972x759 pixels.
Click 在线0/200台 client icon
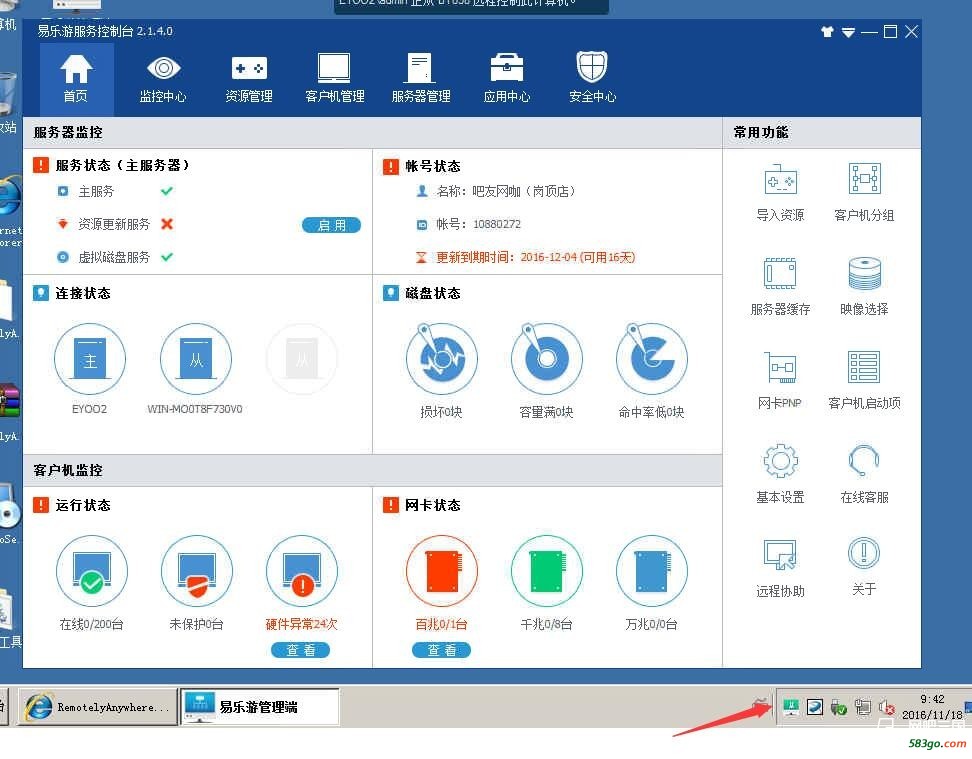[x=92, y=571]
